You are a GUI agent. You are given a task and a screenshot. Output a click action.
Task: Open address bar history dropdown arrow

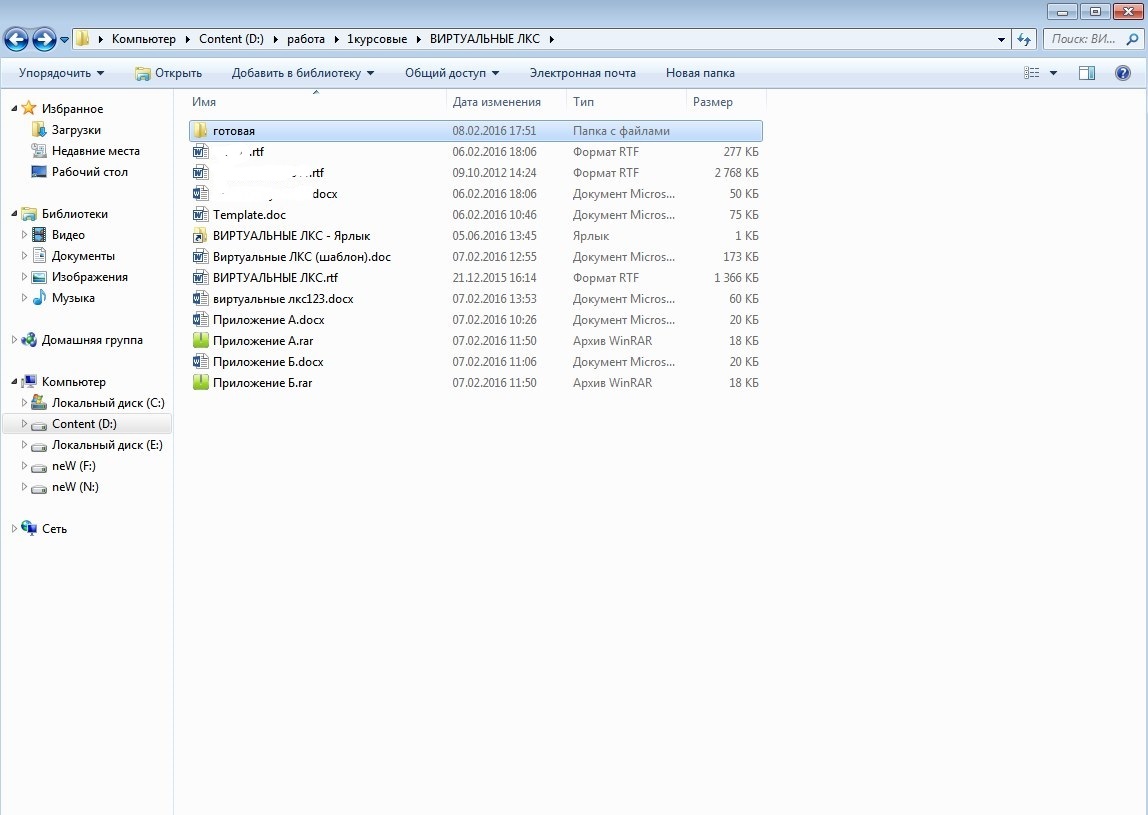1001,40
